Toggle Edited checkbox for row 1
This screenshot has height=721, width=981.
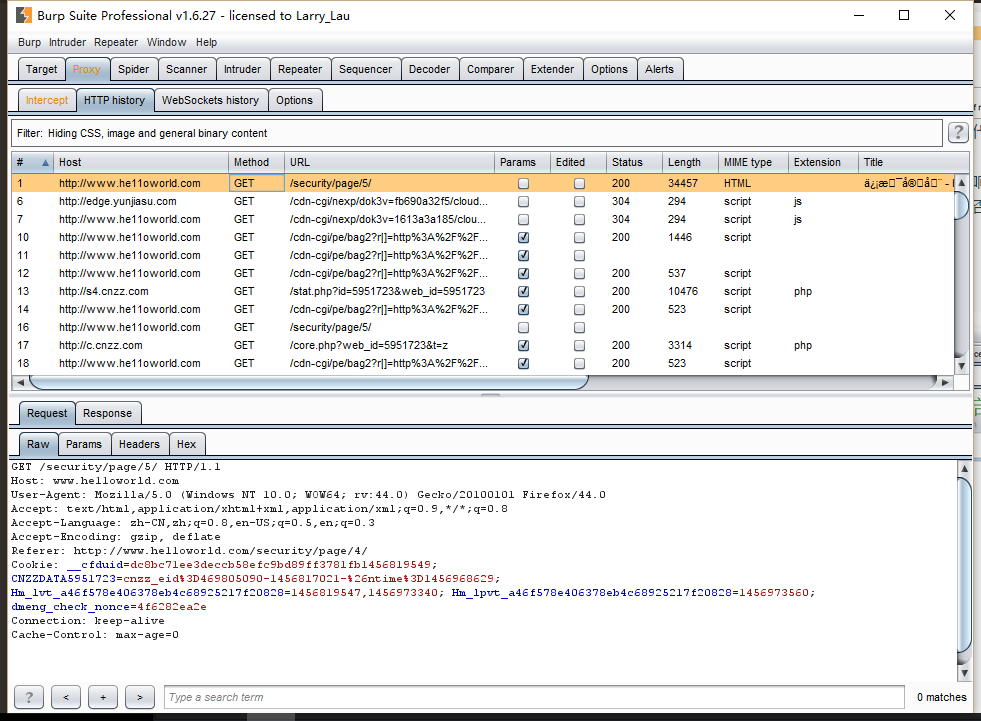point(579,183)
